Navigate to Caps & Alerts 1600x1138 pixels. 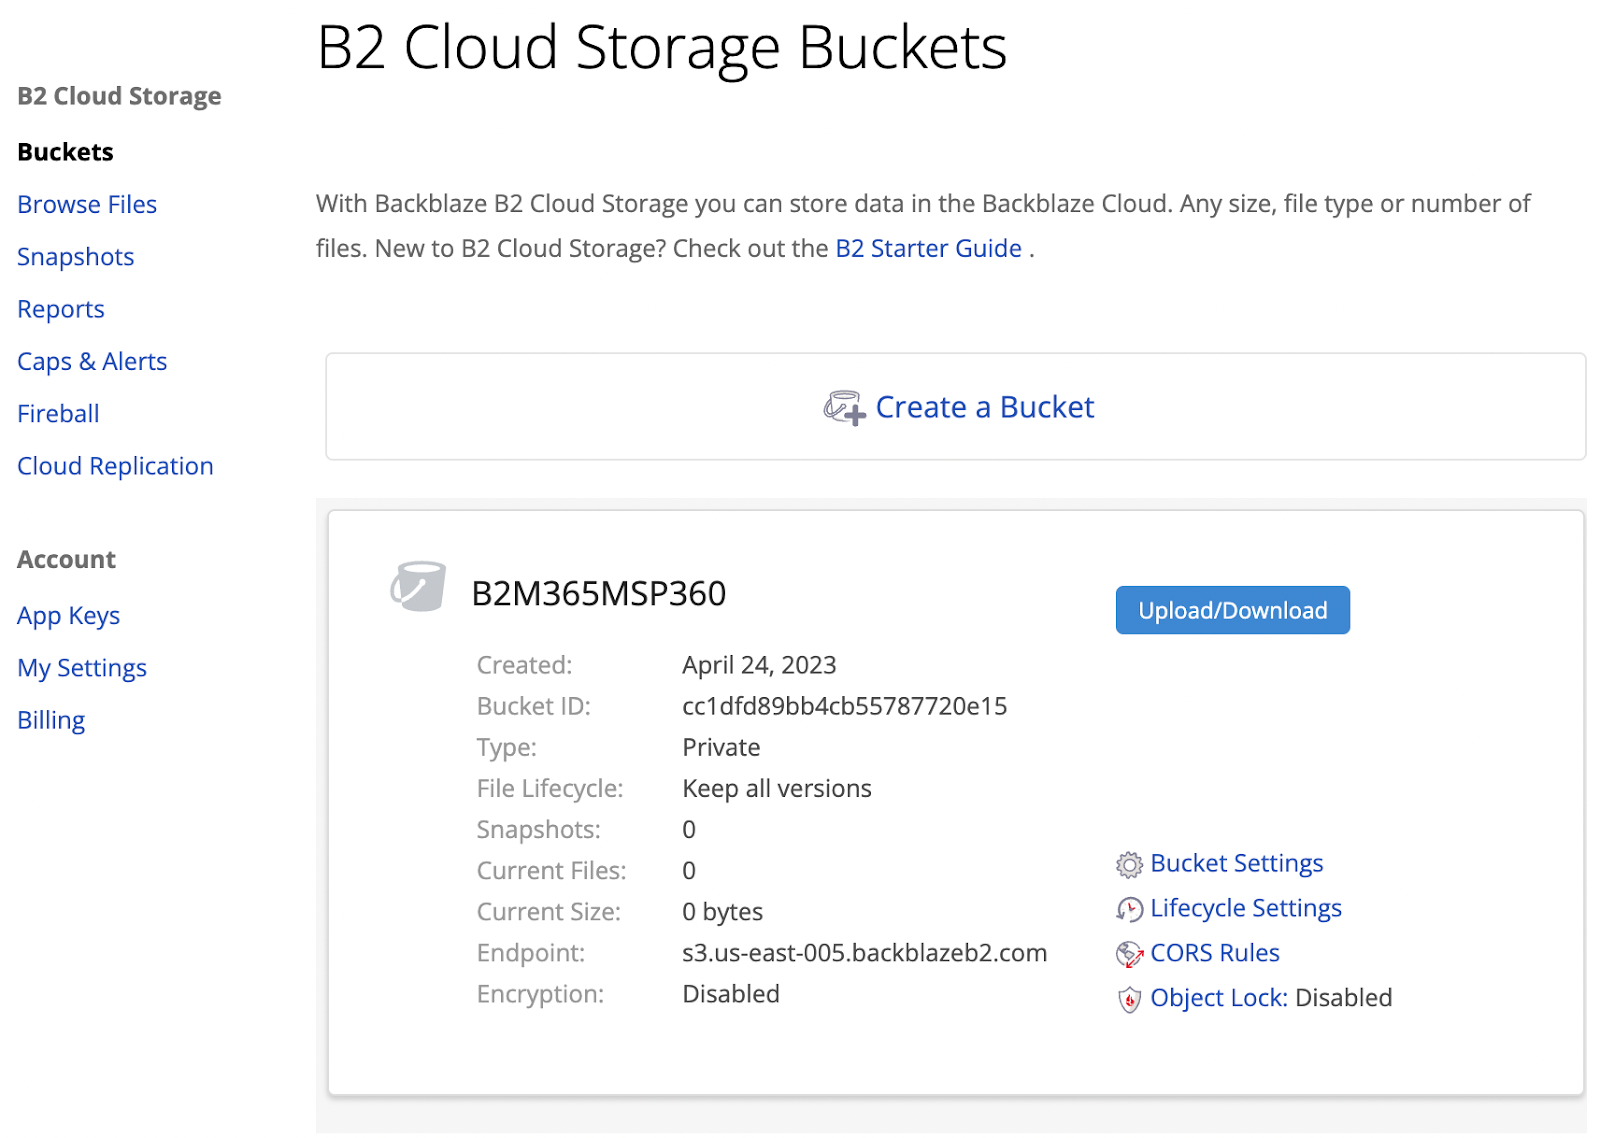tap(92, 361)
